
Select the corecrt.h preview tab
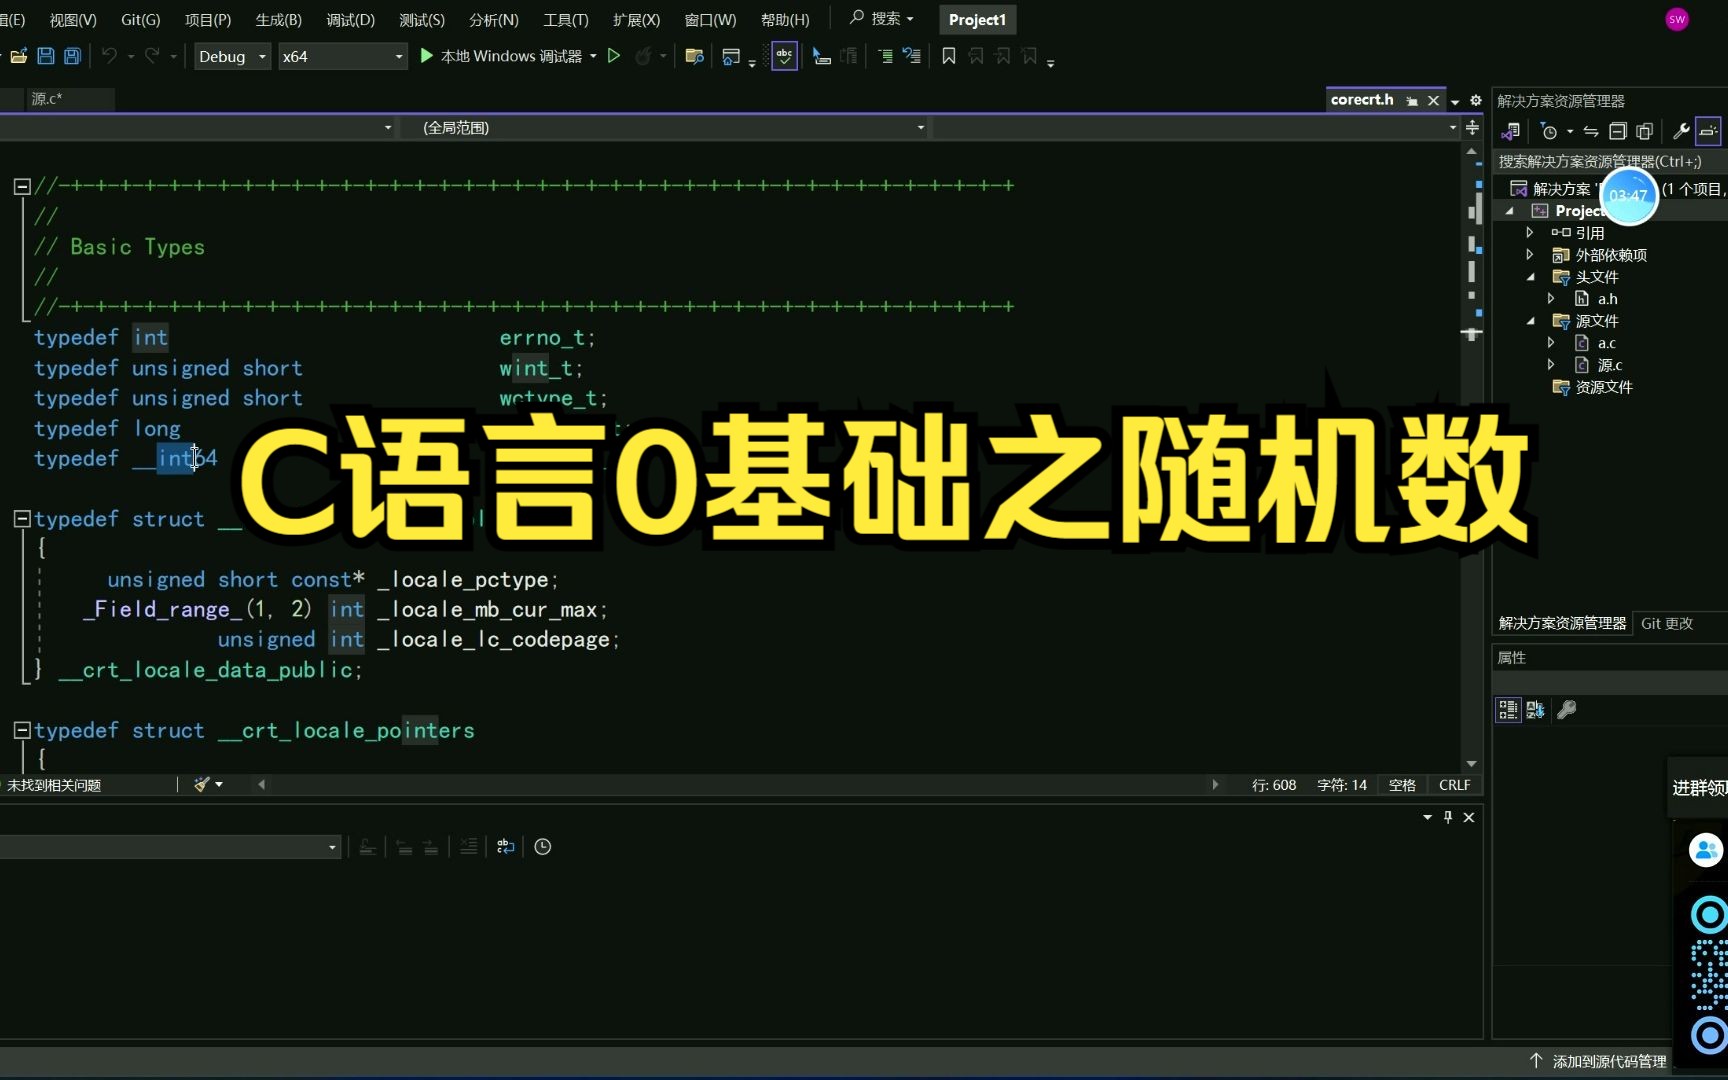[1362, 100]
